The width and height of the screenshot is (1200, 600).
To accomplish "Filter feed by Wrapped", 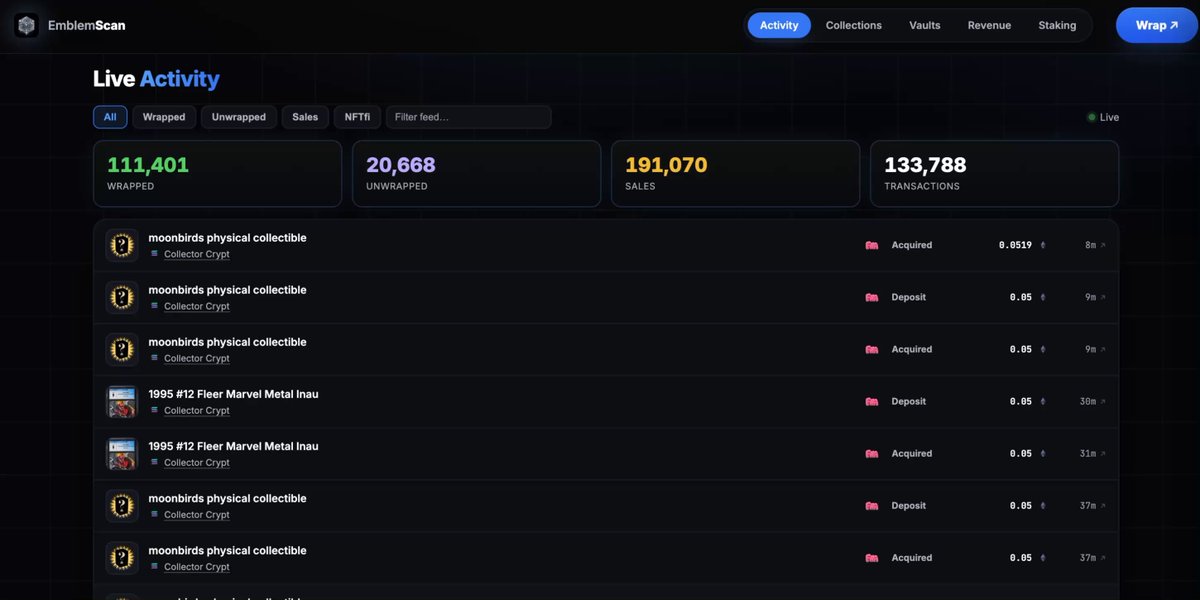I will click(x=164, y=117).
